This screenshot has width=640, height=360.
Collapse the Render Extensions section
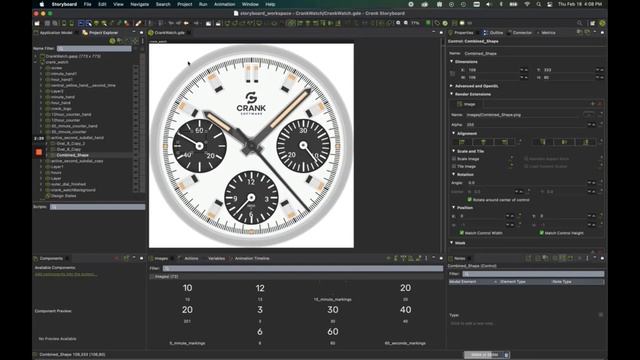coord(451,94)
